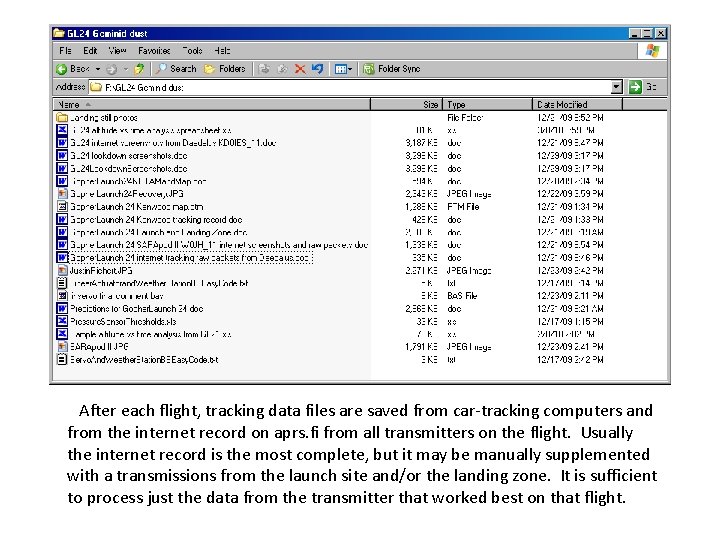Select text file icon above the BAS file

point(62,283)
